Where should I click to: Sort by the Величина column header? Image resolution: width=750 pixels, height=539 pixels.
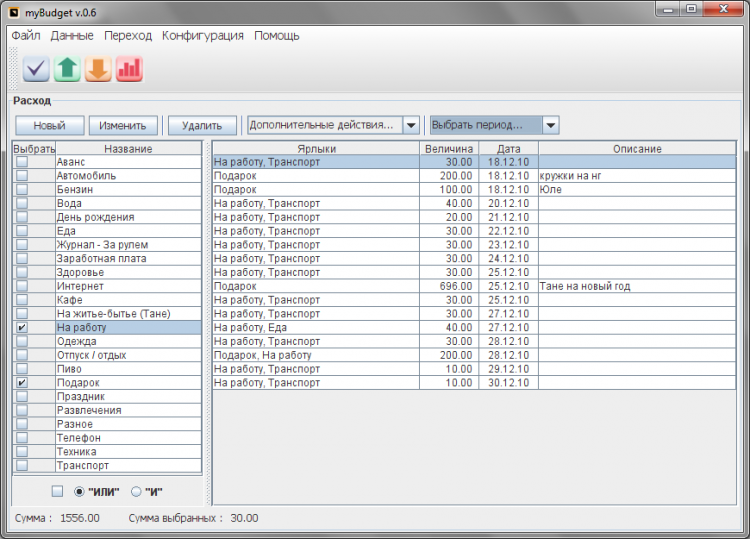coord(449,149)
